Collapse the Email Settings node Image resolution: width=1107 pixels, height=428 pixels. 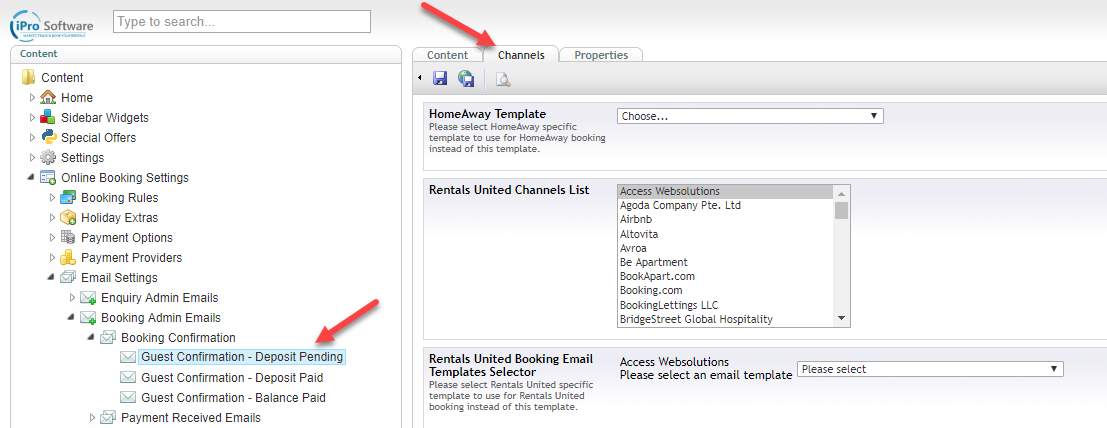tap(51, 278)
